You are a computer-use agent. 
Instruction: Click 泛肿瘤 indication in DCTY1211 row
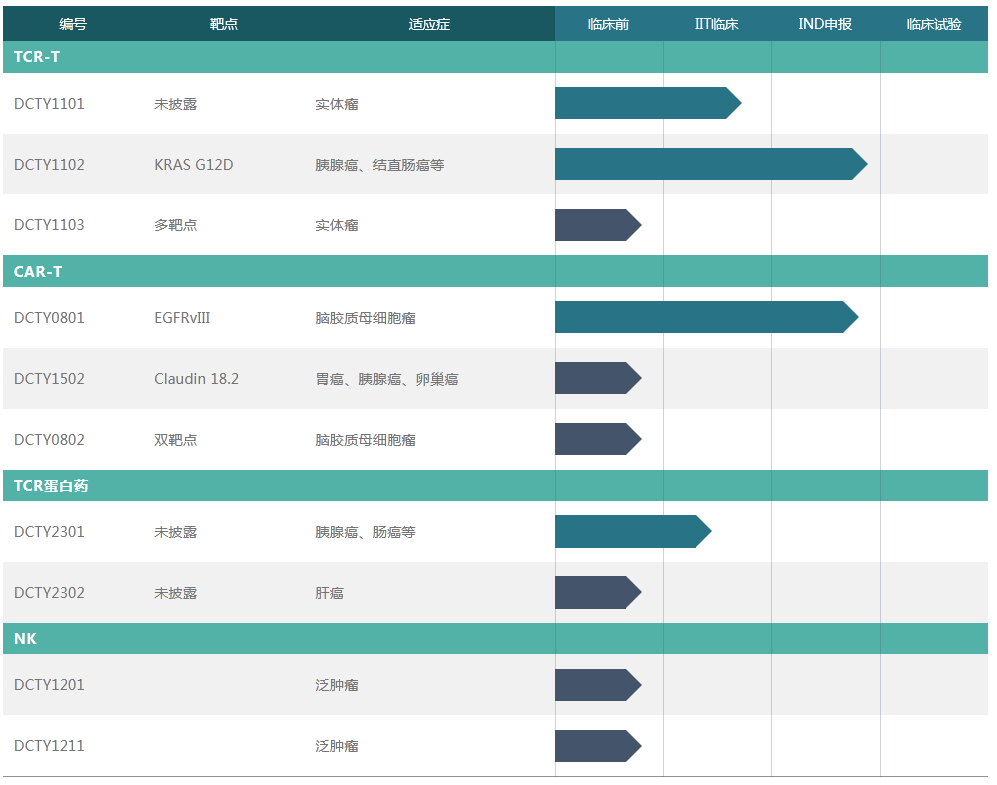[337, 746]
